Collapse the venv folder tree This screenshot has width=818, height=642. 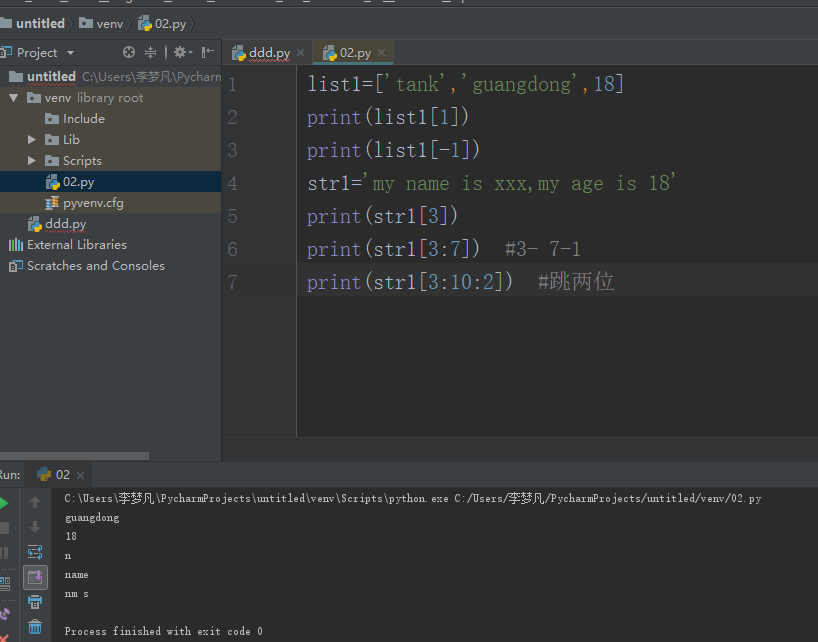[x=14, y=98]
